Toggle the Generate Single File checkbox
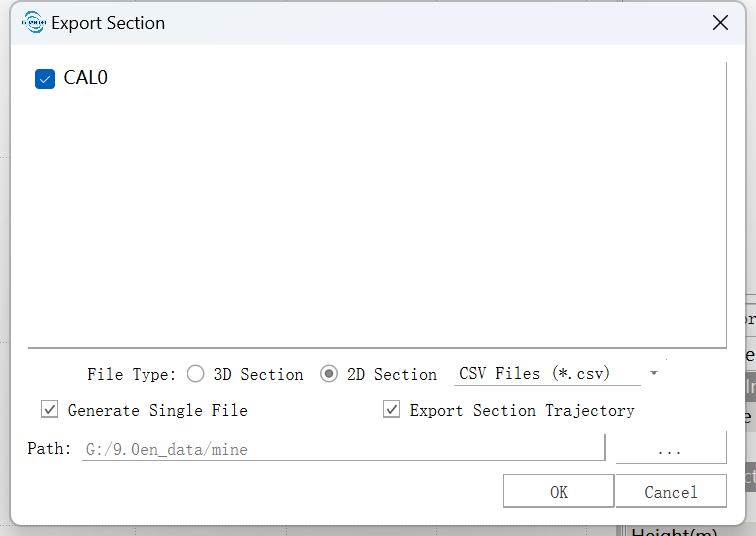 50,409
